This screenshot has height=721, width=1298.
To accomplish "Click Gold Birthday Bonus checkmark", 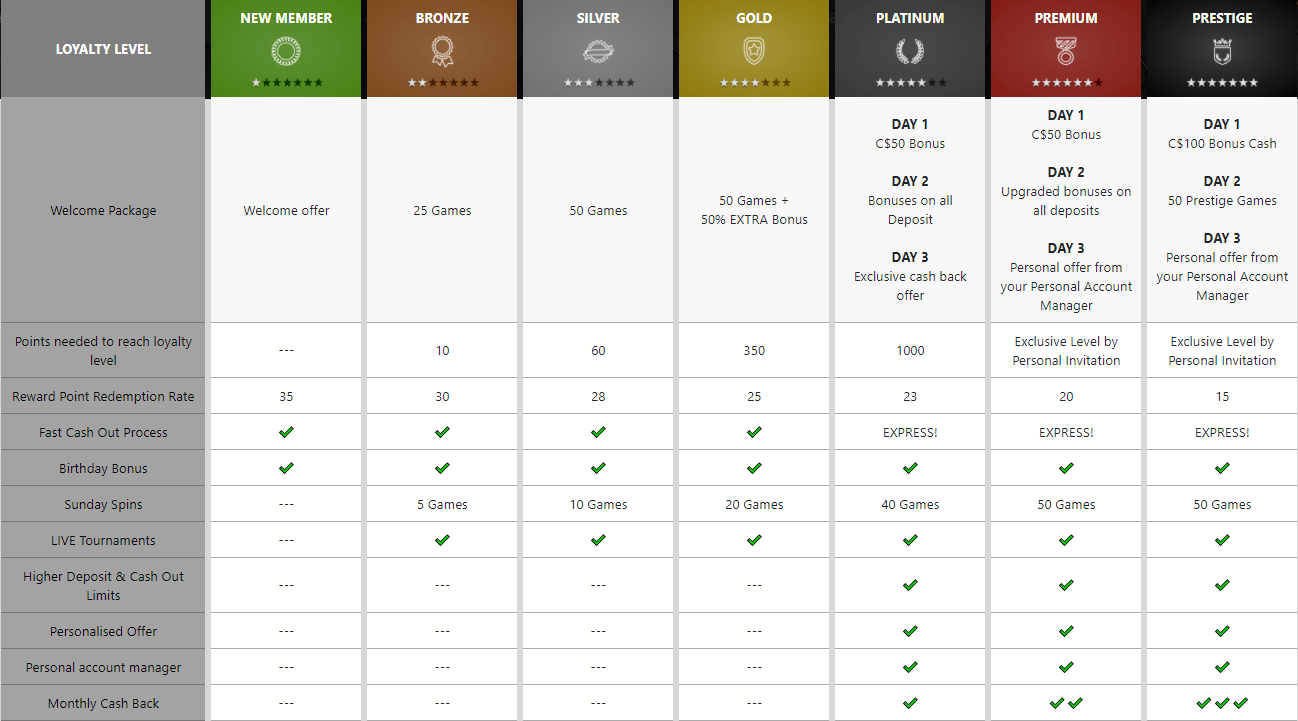I will 754,468.
